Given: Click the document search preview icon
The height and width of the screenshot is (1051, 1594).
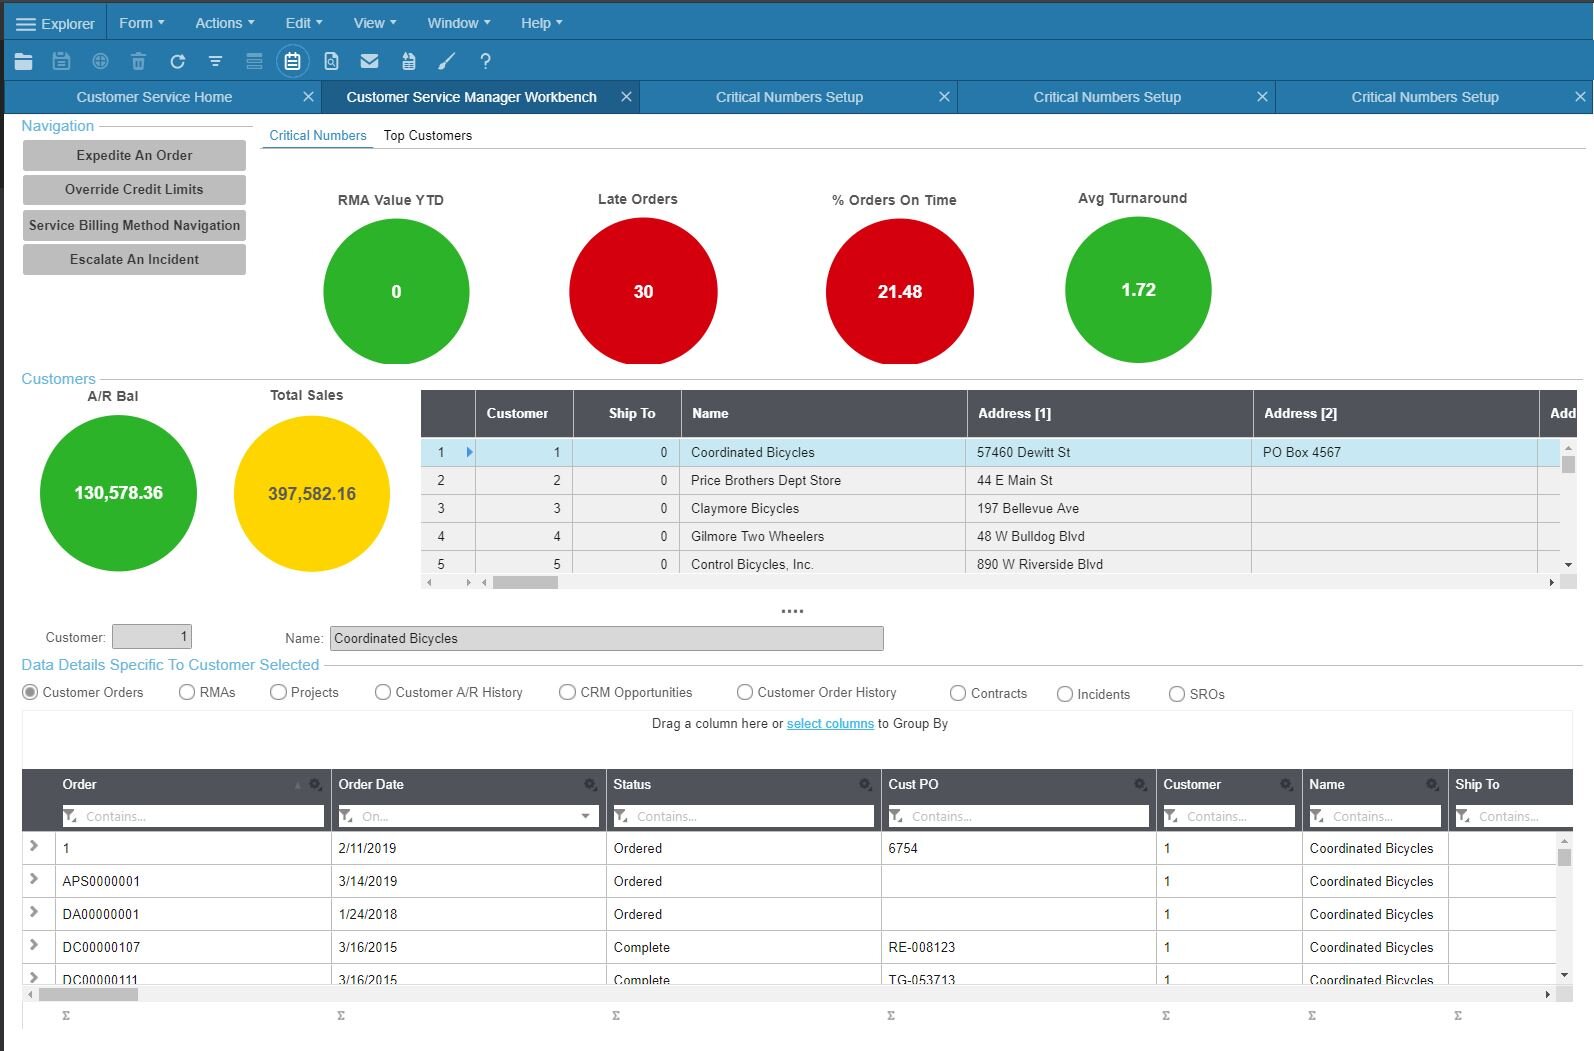Looking at the screenshot, I should point(331,62).
